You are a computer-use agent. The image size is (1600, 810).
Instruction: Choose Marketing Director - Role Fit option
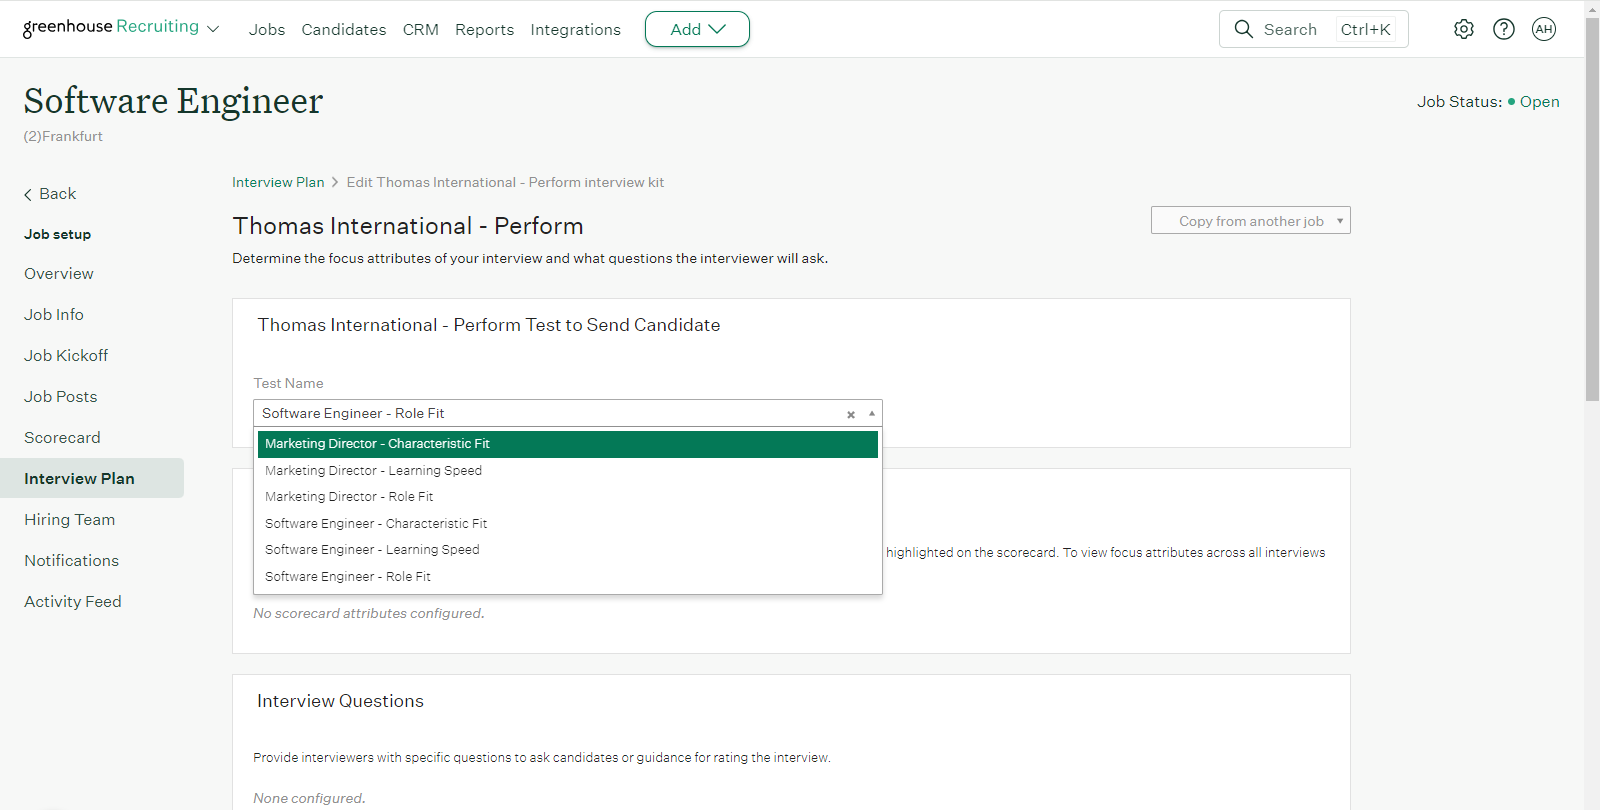[x=568, y=497]
